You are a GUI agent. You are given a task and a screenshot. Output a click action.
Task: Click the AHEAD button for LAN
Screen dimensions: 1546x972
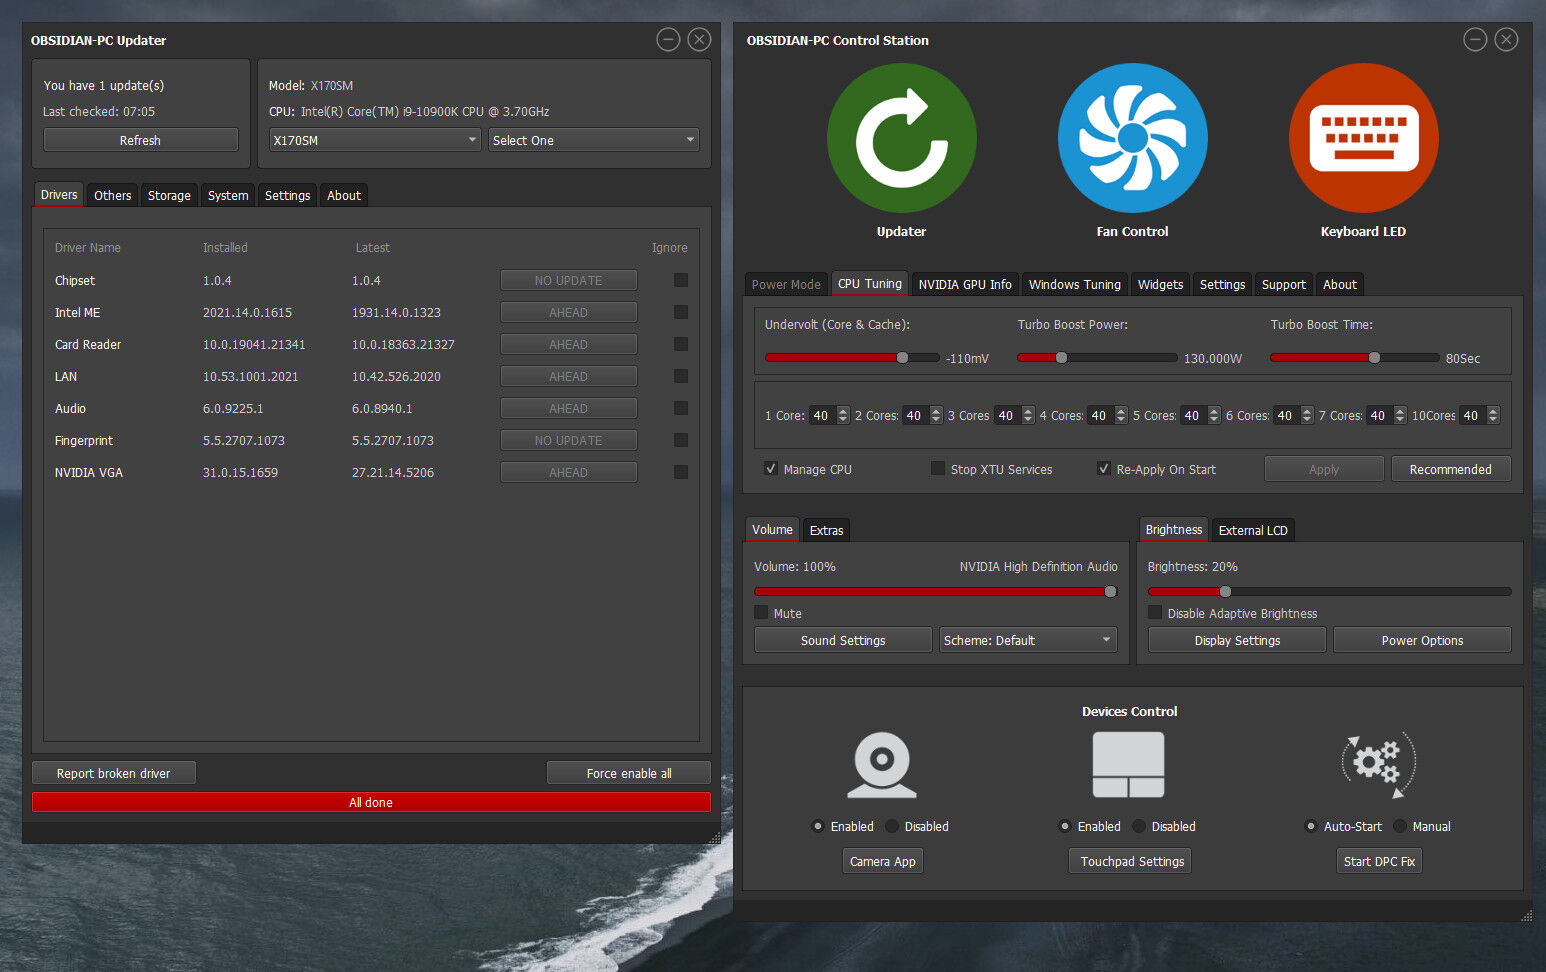568,376
